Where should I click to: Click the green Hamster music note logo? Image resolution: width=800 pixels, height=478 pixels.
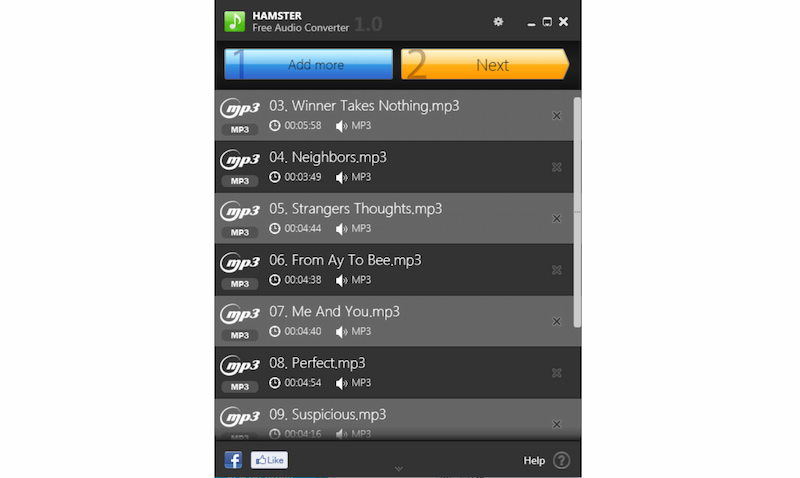[x=235, y=21]
